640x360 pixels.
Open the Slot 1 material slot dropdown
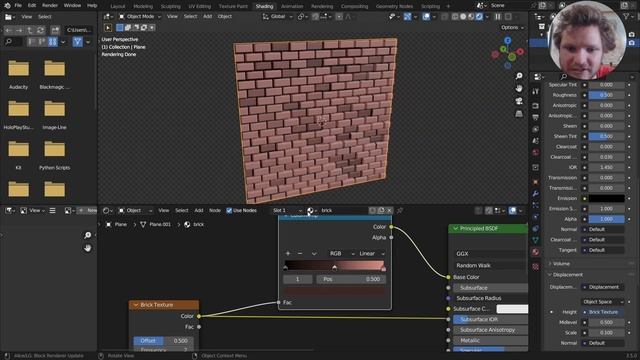coord(287,210)
